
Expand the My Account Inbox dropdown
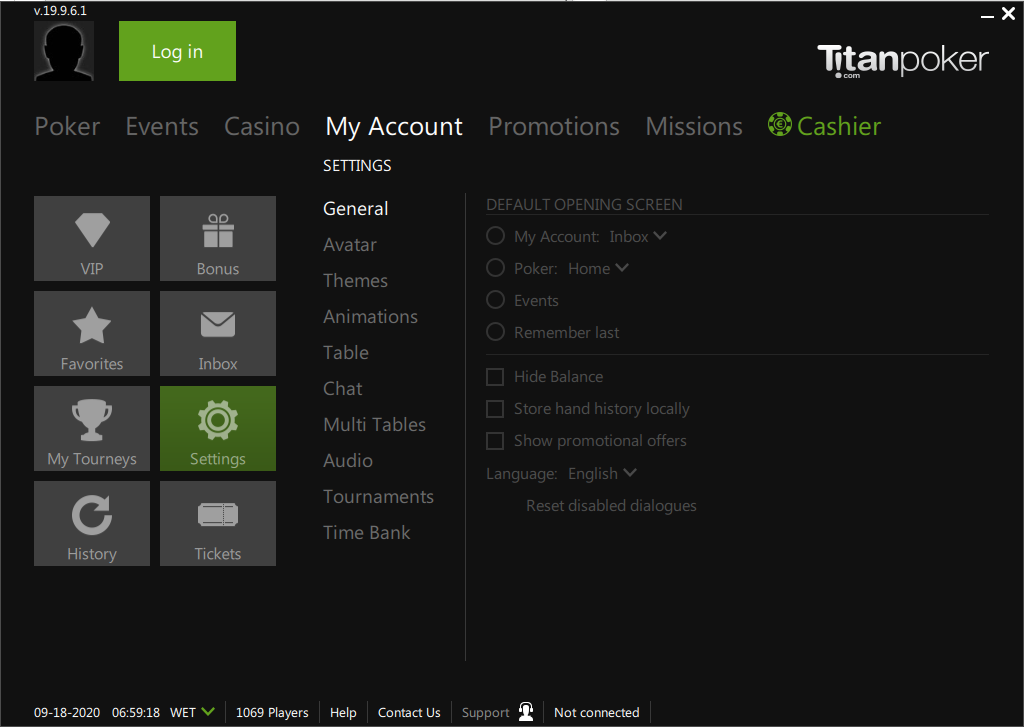click(x=638, y=236)
